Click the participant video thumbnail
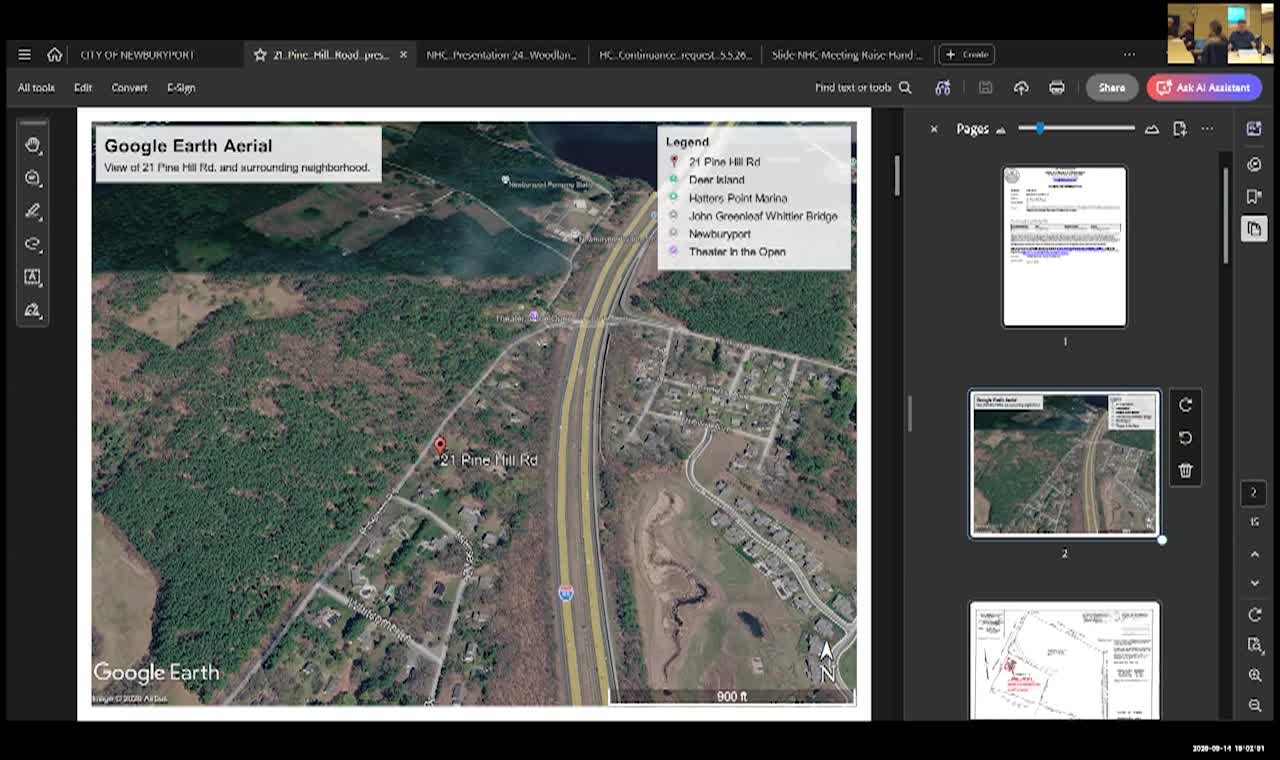The width and height of the screenshot is (1280, 760). pyautogui.click(x=1220, y=34)
